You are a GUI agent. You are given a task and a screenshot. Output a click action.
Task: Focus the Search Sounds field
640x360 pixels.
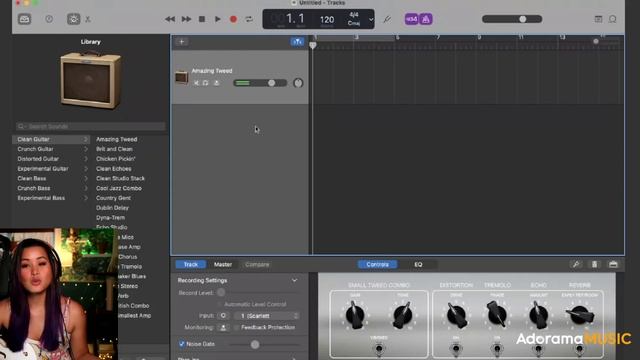[x=91, y=126]
